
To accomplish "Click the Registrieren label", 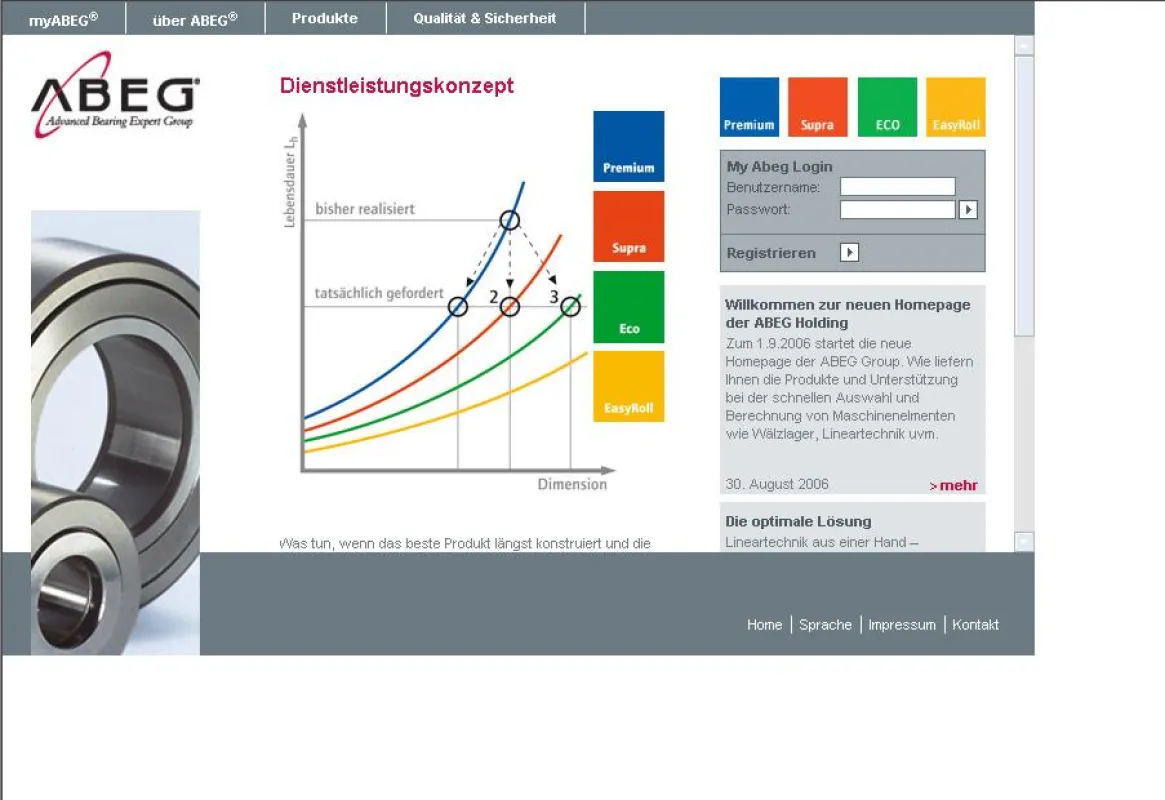I will coord(770,253).
